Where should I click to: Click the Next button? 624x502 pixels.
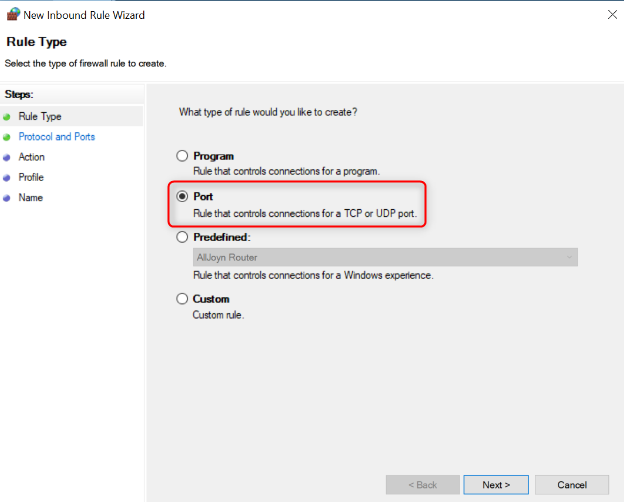coord(496,485)
